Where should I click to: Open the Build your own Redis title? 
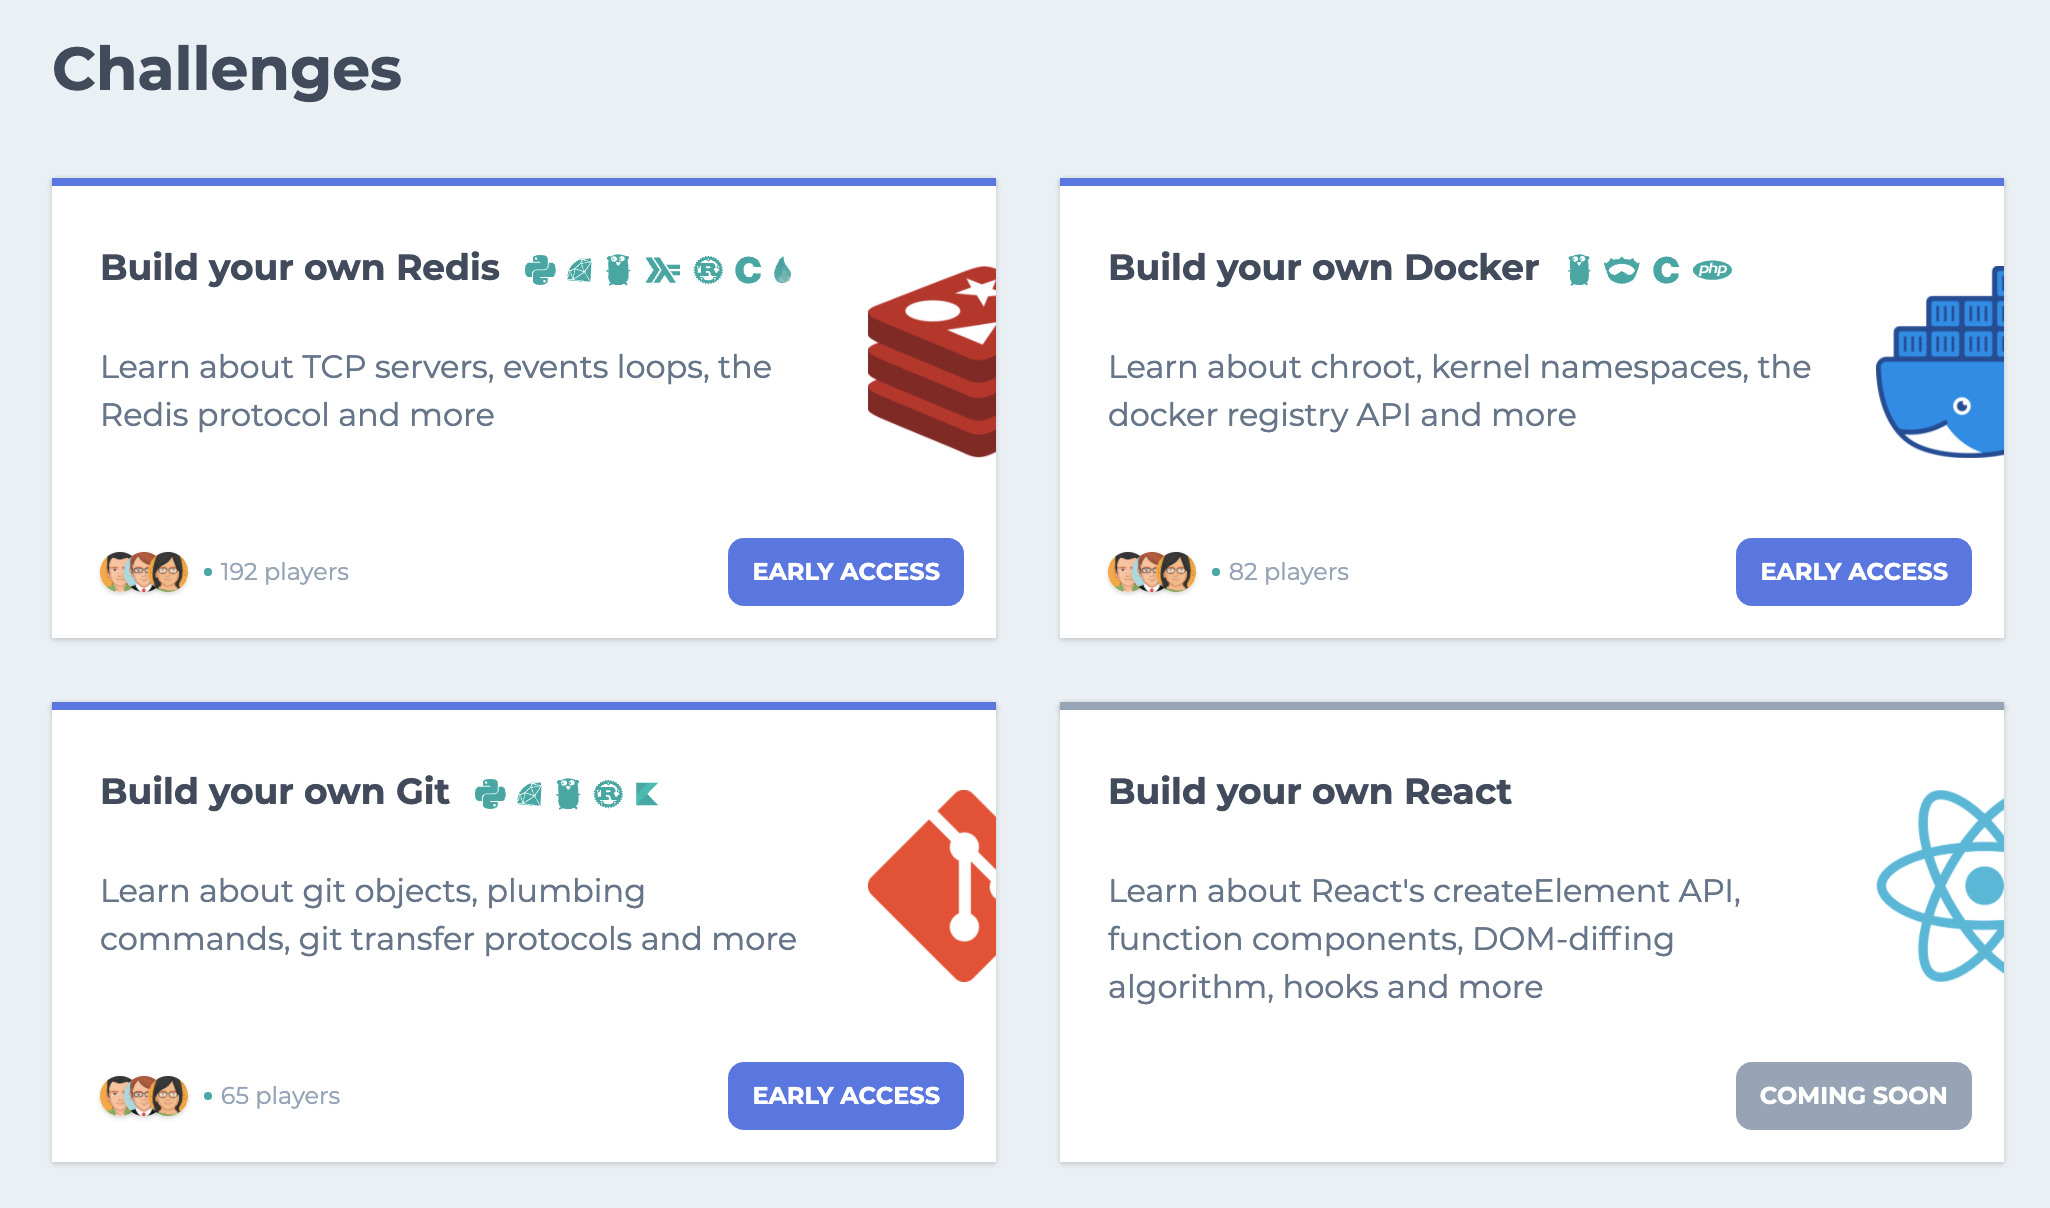click(x=300, y=268)
